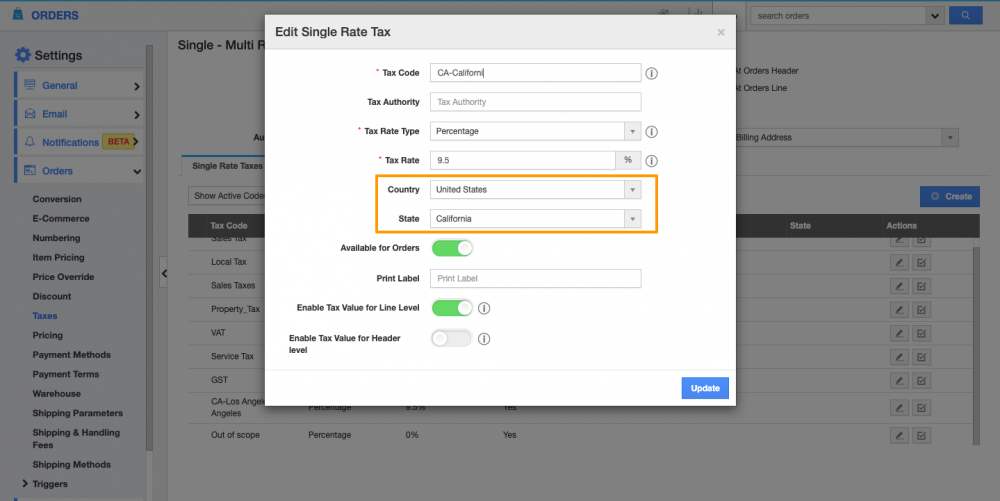1000x501 pixels.
Task: Click info icon for Line Level tax toggle
Action: click(x=484, y=308)
